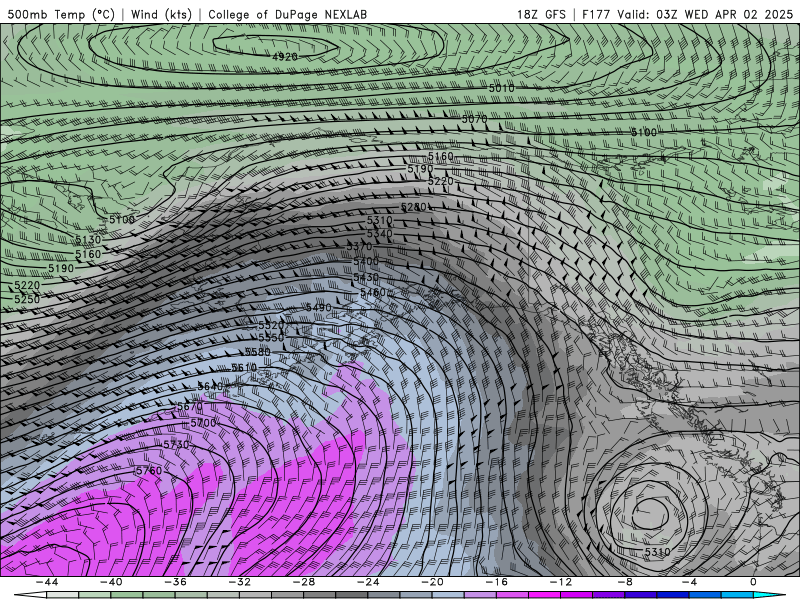Click the violet swatch between -10 and -8
Screen dimensions: 800x600
609,595
